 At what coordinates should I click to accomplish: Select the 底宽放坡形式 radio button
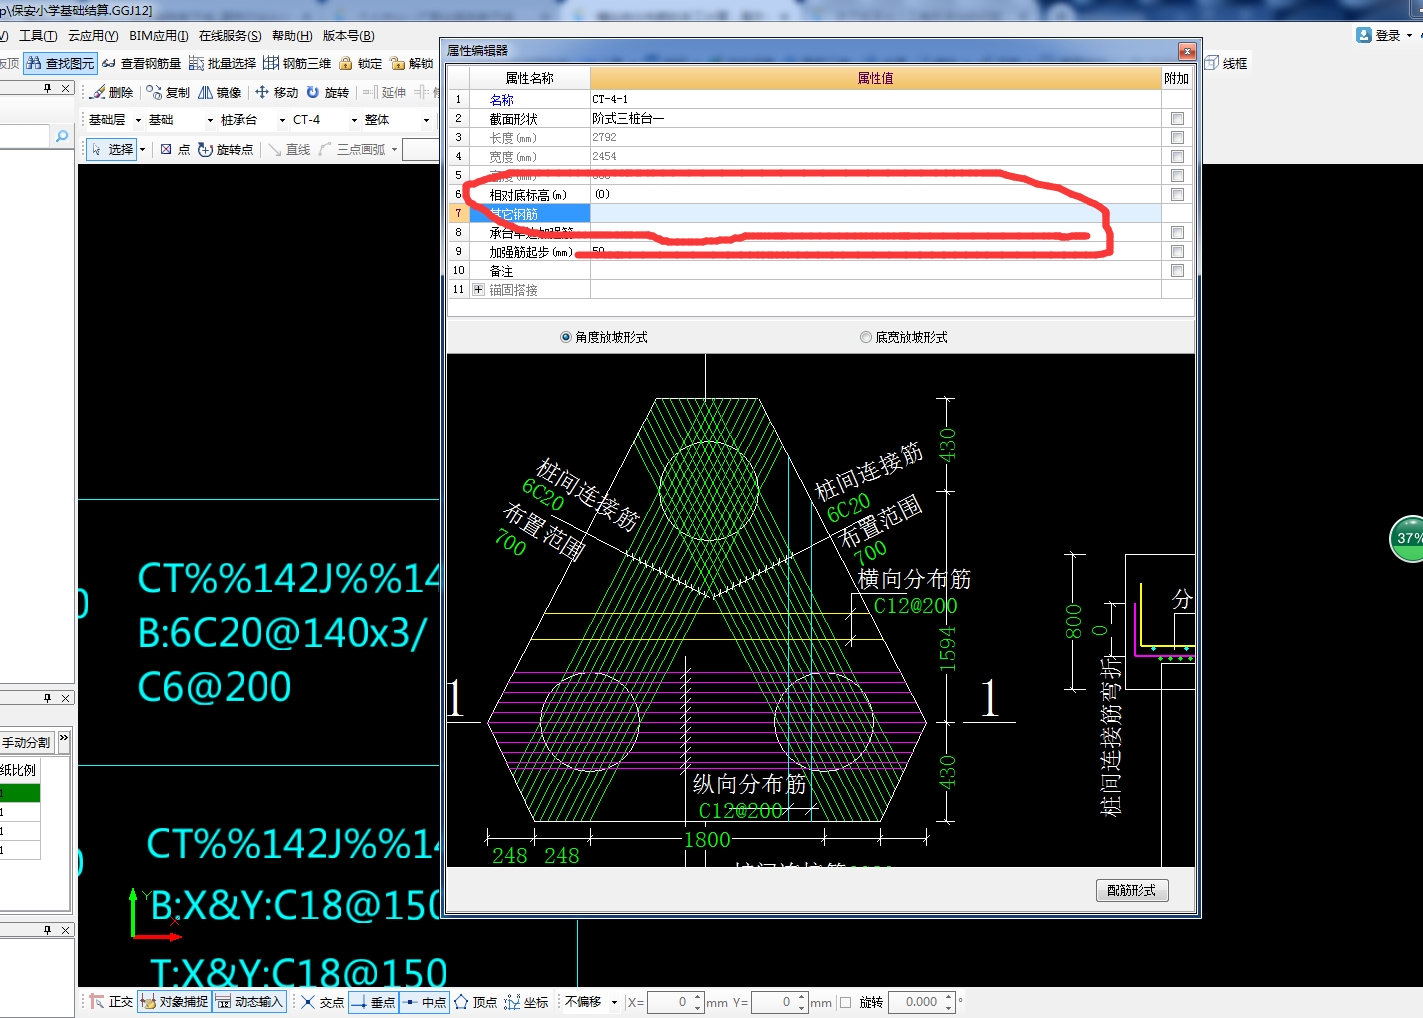866,337
